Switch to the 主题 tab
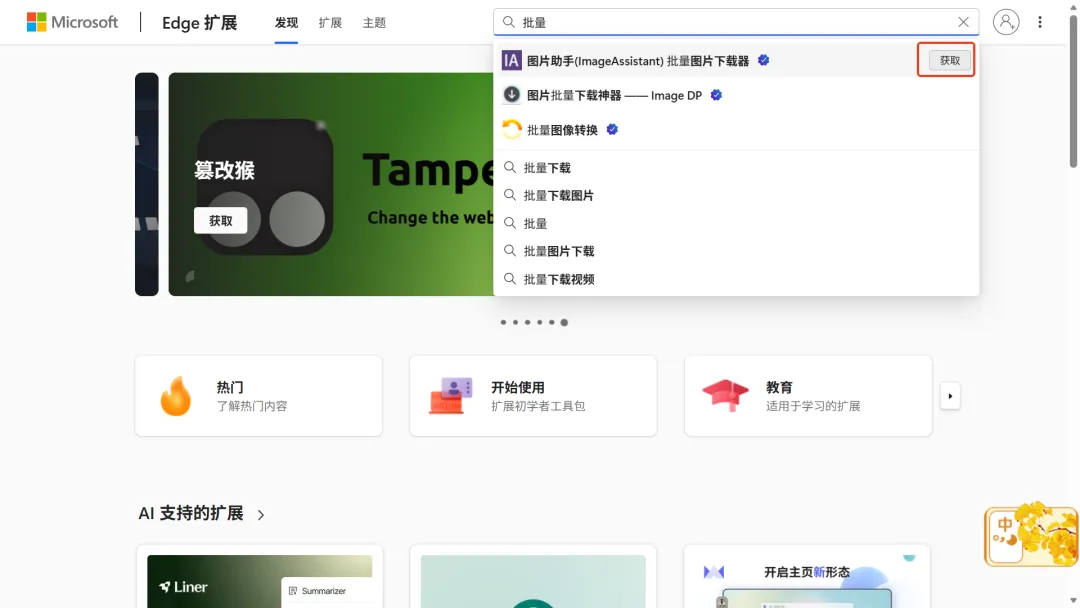Image resolution: width=1080 pixels, height=608 pixels. click(374, 23)
